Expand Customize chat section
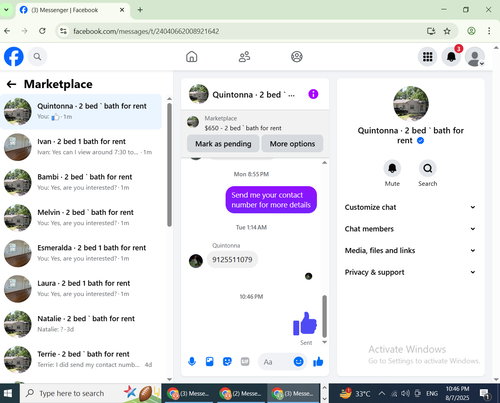 tap(411, 207)
